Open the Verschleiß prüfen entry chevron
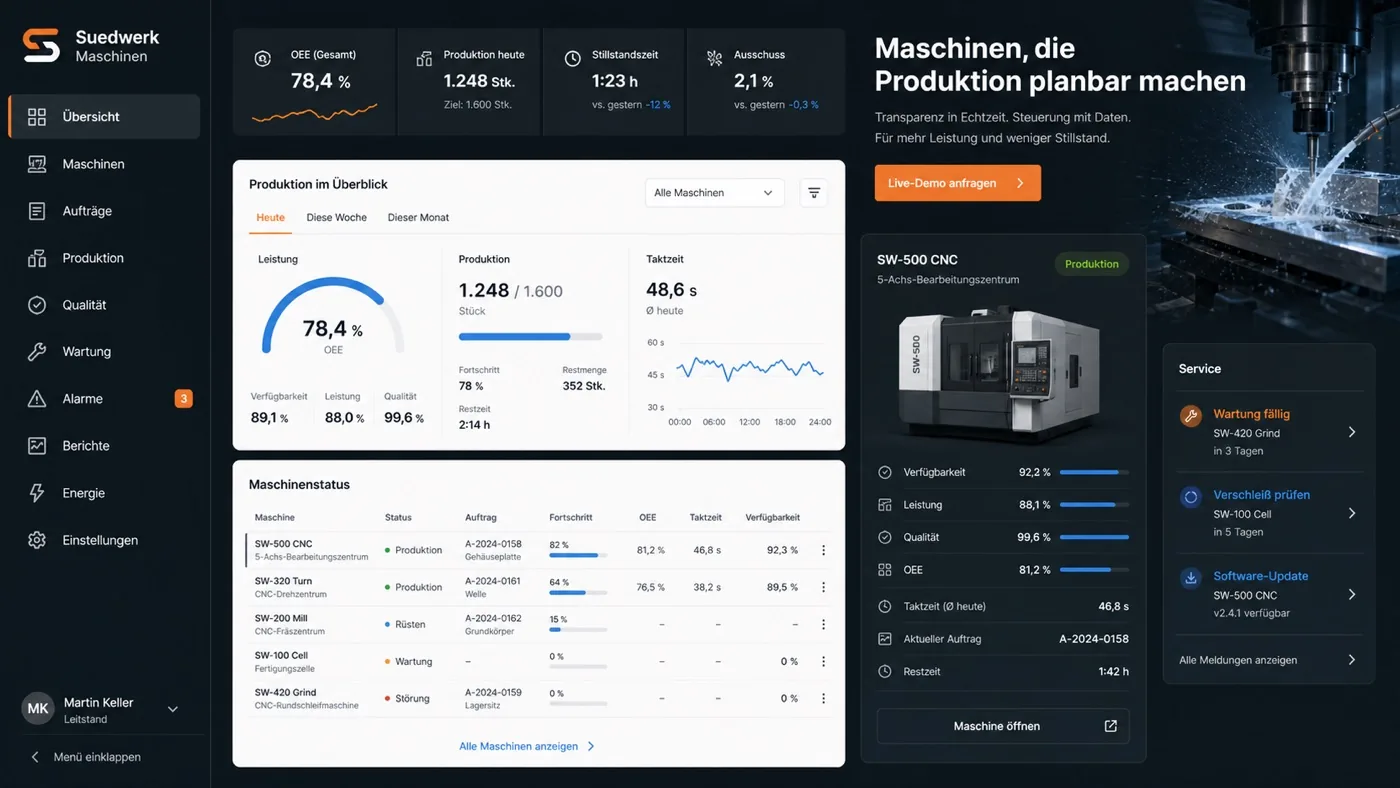Image resolution: width=1400 pixels, height=788 pixels. click(1351, 513)
